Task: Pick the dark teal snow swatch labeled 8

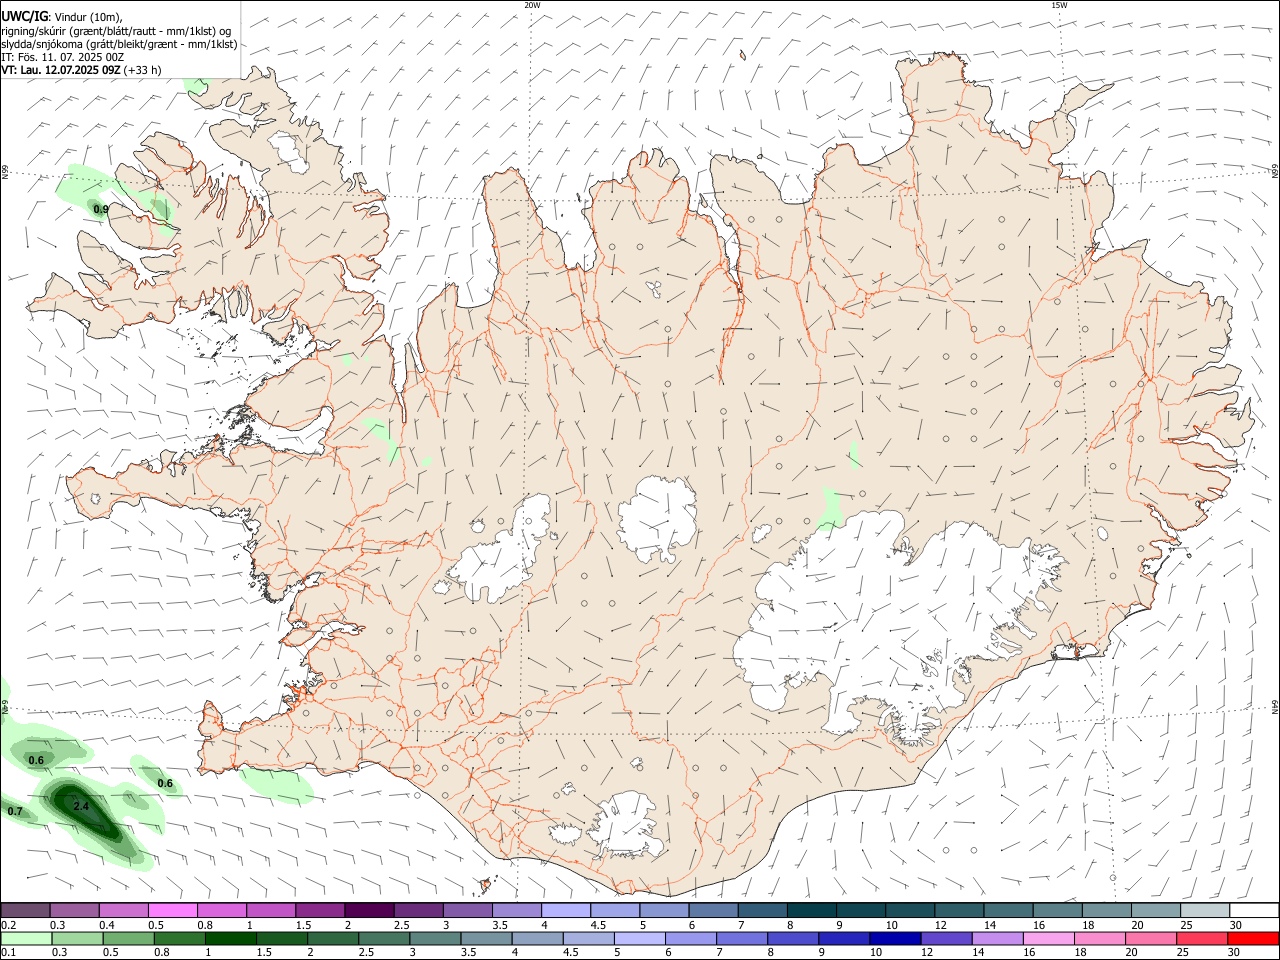Action: [812, 910]
